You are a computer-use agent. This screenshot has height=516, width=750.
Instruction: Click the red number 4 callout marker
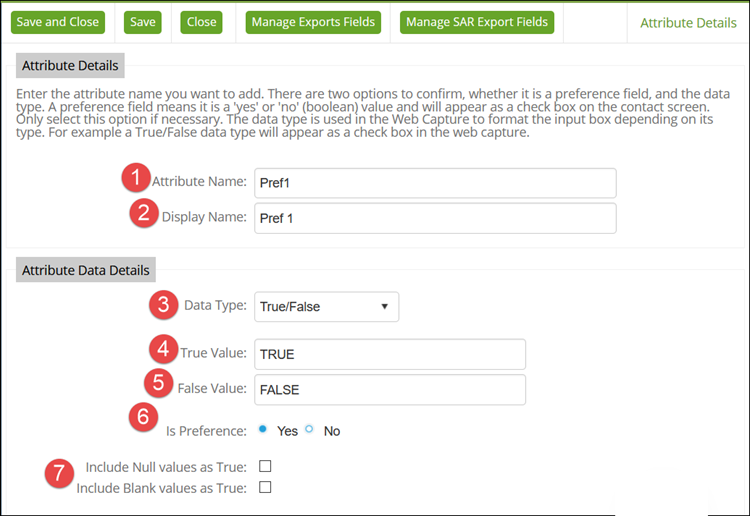tap(163, 351)
